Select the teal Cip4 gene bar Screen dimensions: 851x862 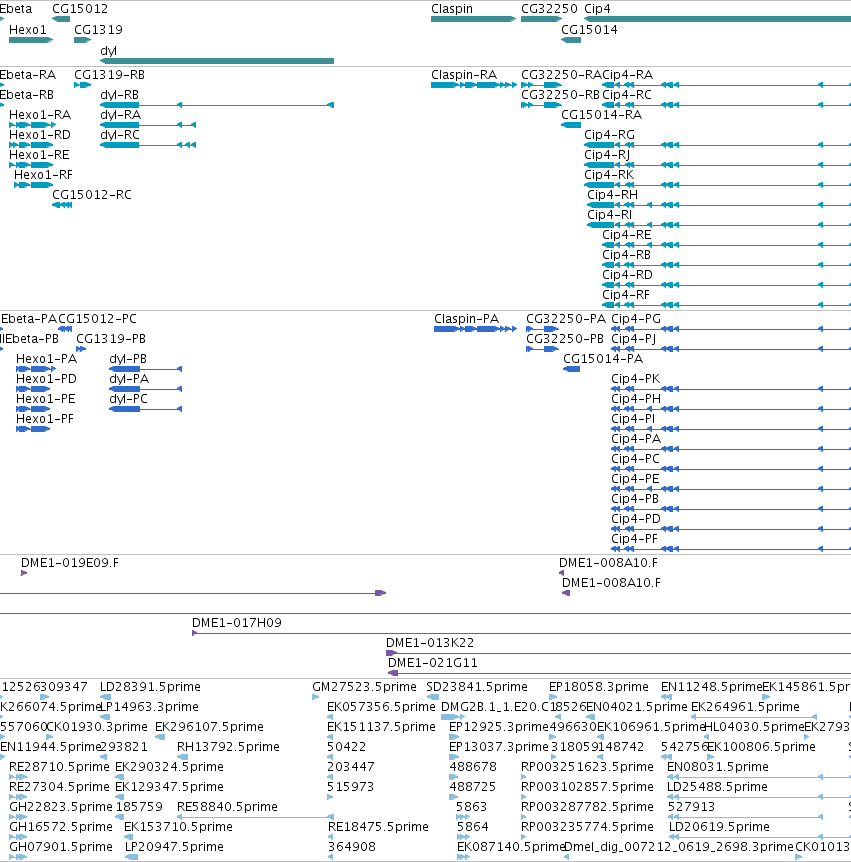tap(717, 19)
